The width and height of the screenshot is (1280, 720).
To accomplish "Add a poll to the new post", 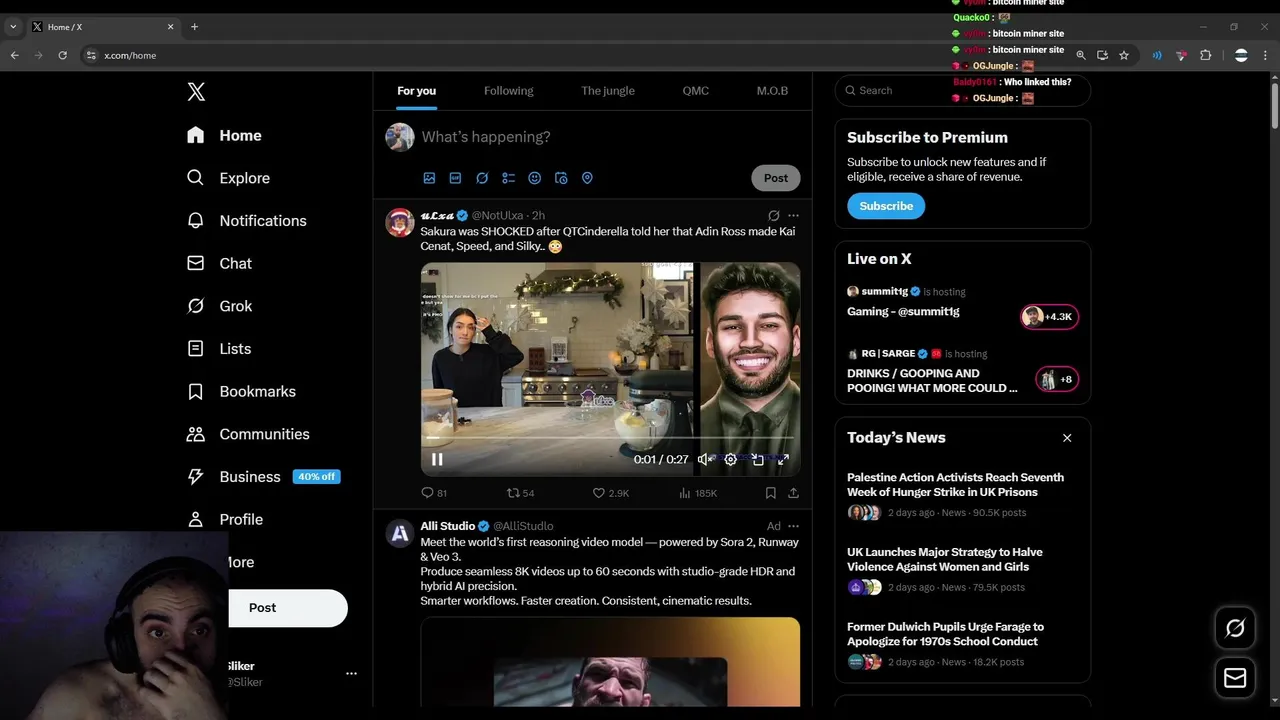I will pyautogui.click(x=508, y=178).
